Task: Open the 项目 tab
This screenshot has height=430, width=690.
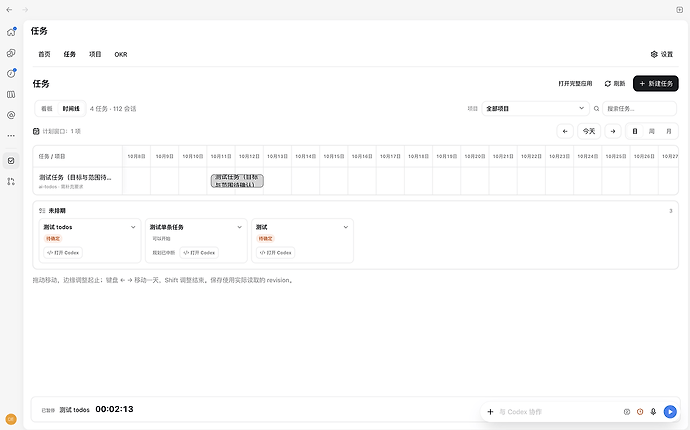Action: click(x=95, y=55)
